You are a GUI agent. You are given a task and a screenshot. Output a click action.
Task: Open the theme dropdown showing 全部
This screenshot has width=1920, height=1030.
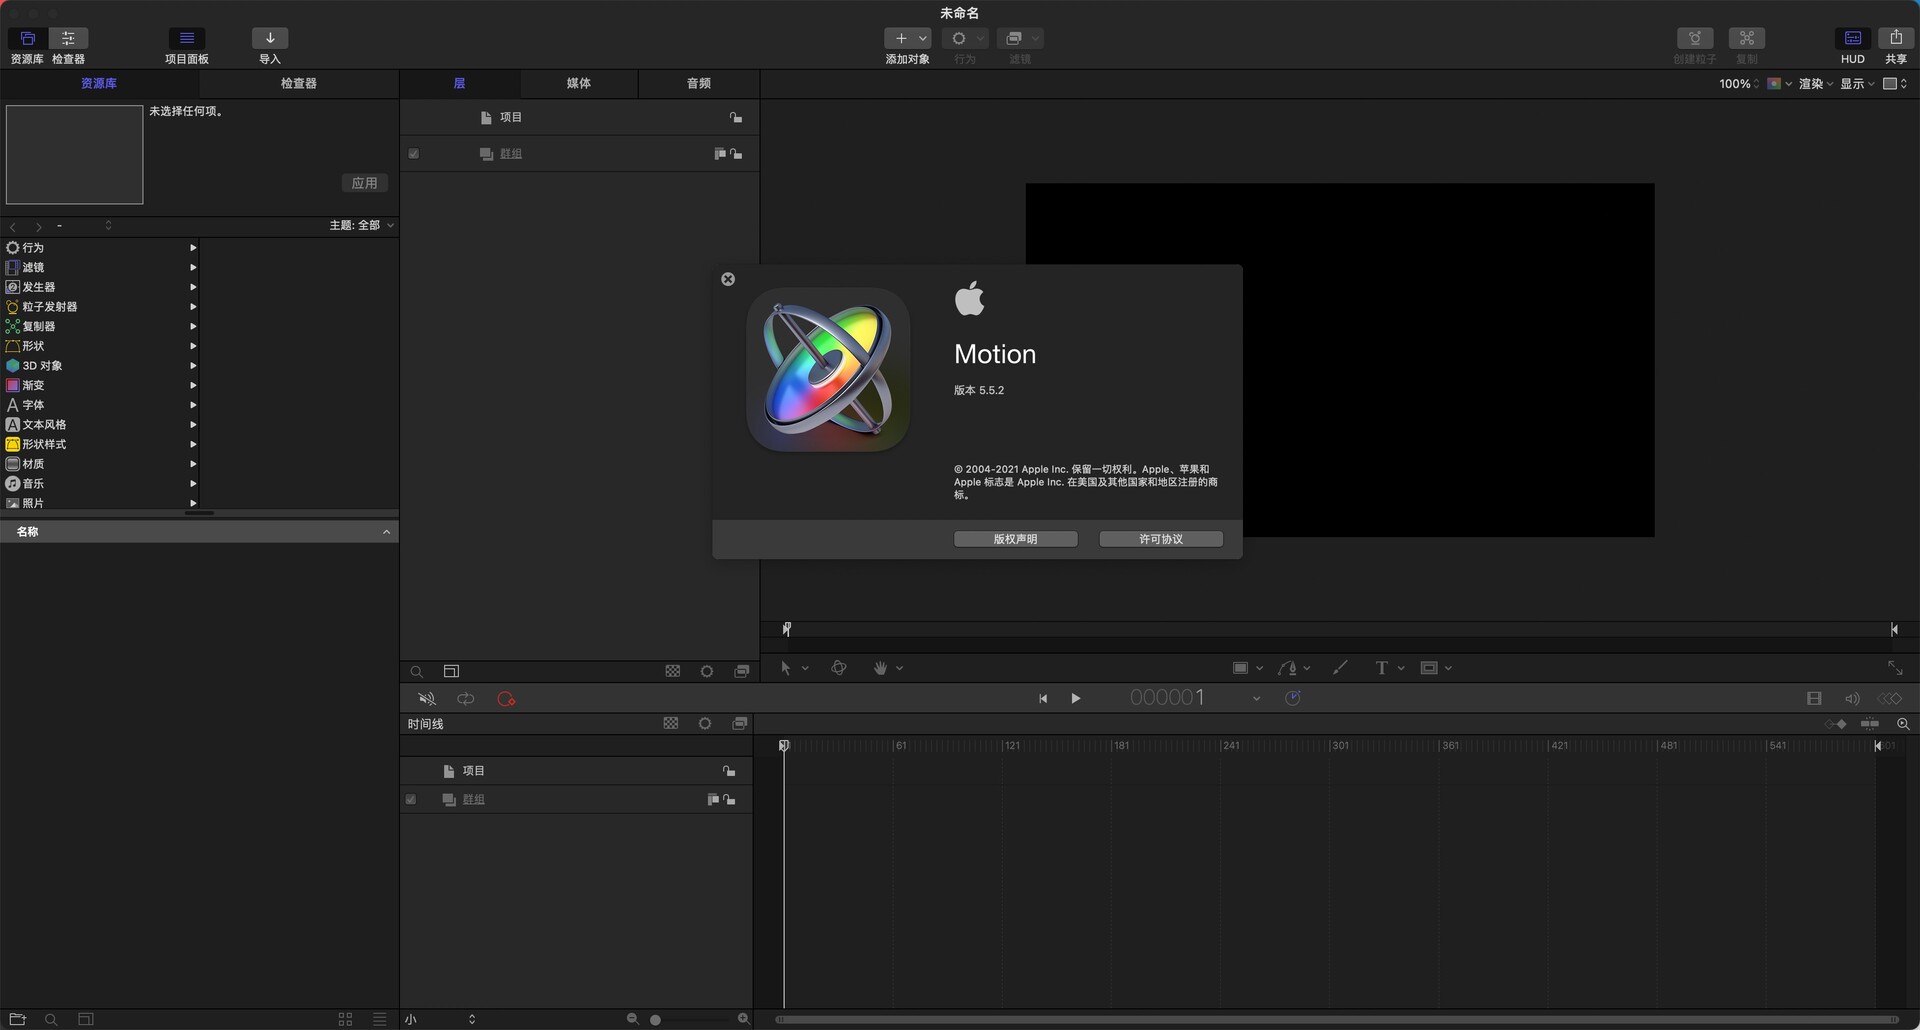pos(362,225)
